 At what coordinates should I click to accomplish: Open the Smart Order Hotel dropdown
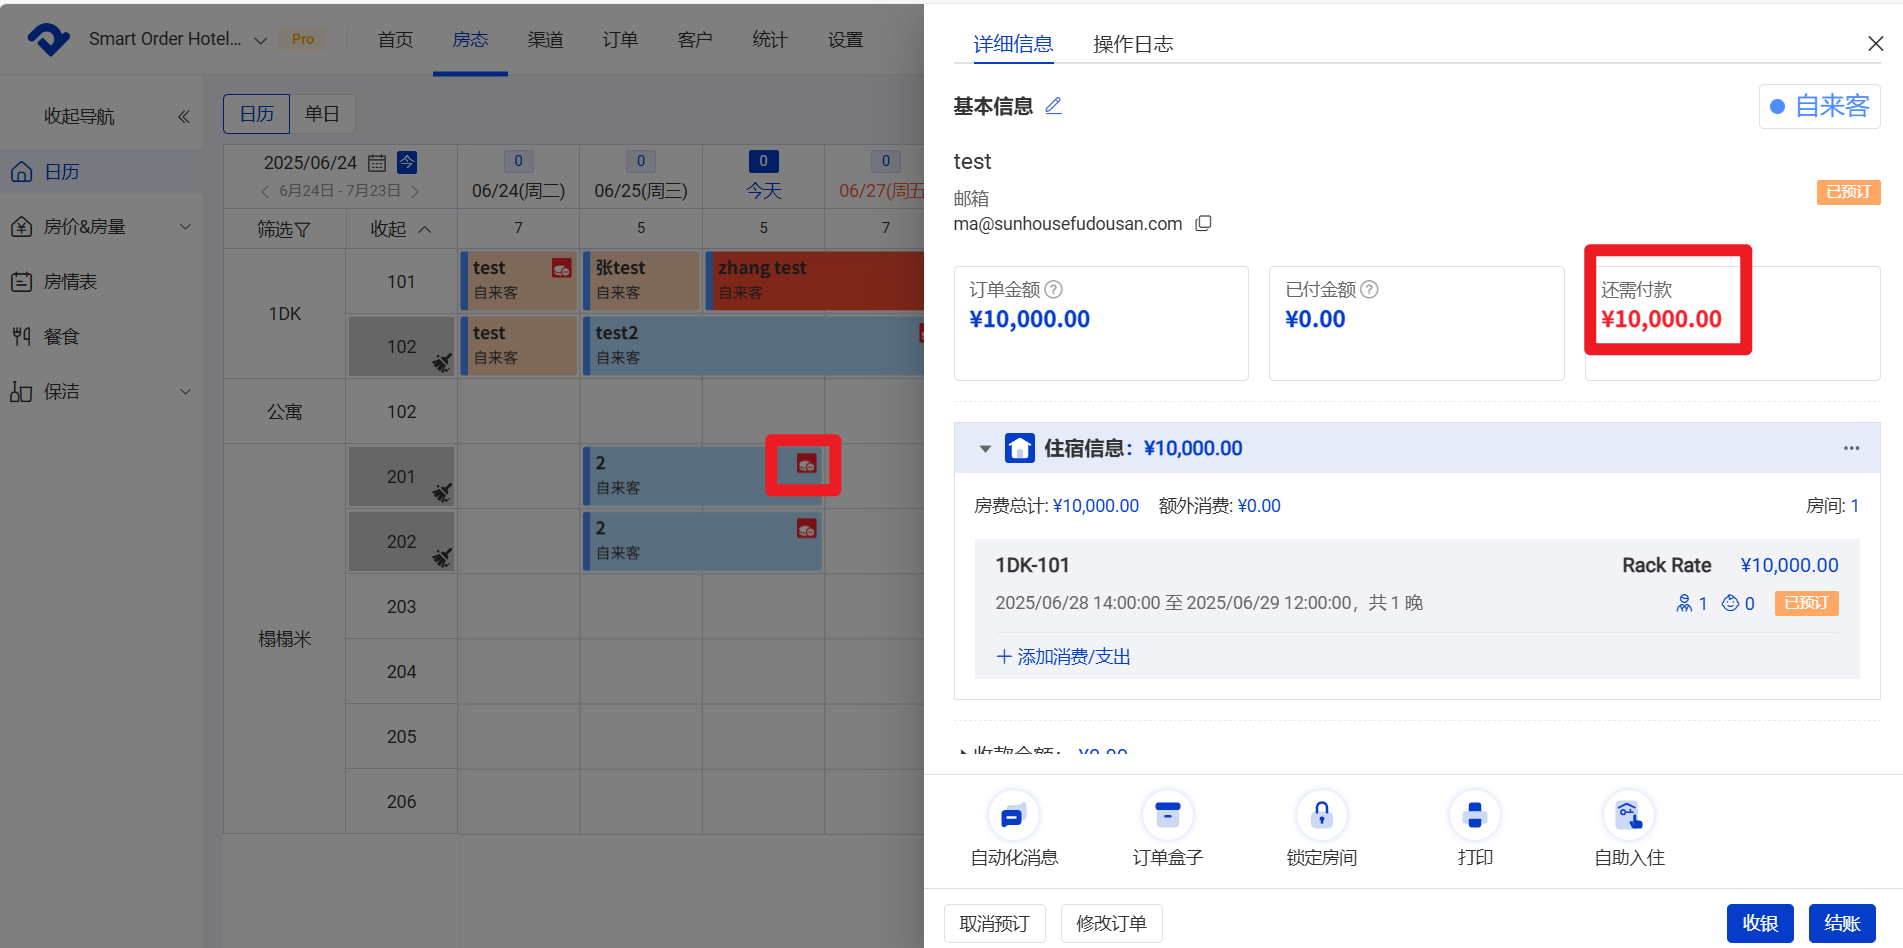pyautogui.click(x=260, y=40)
